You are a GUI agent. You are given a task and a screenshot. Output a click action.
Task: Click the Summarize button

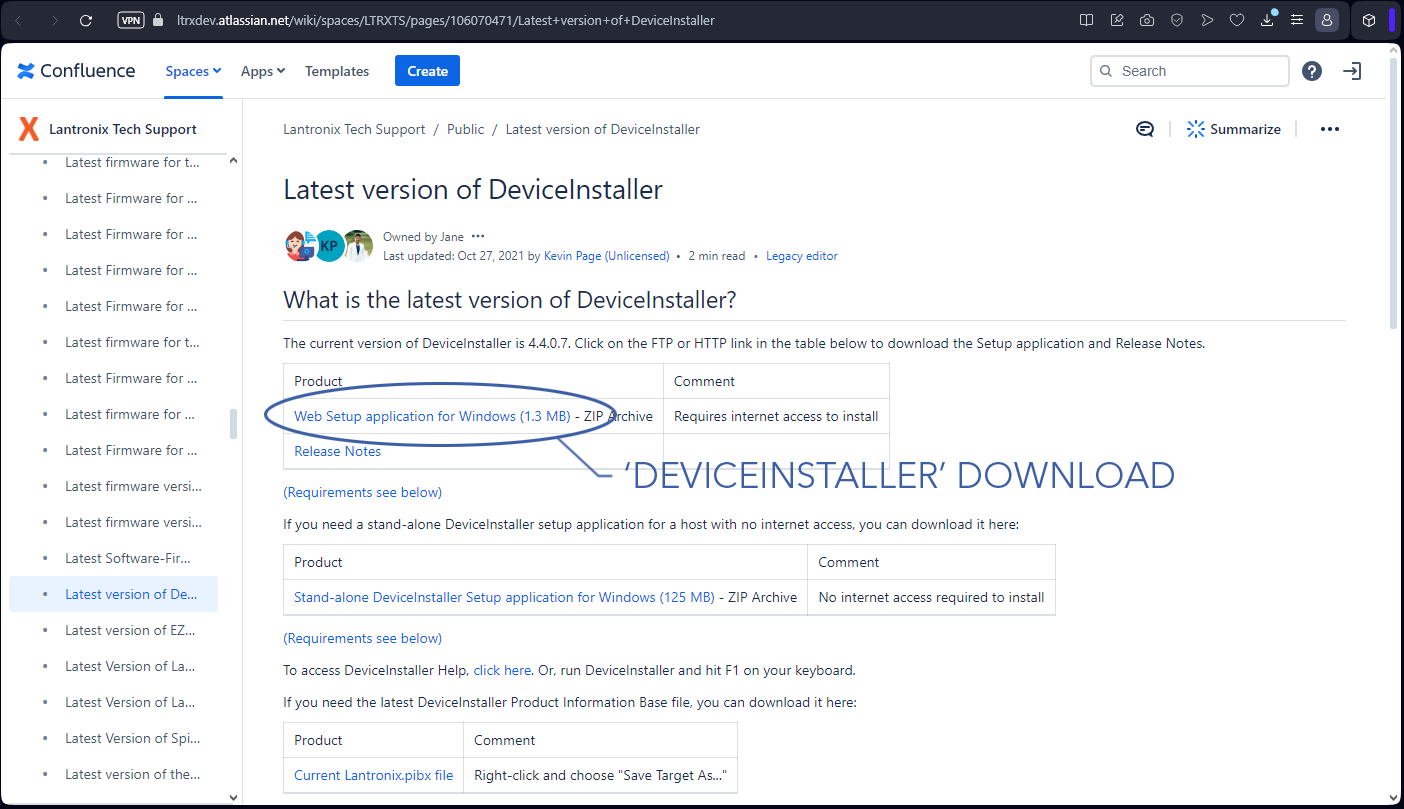click(x=1233, y=129)
